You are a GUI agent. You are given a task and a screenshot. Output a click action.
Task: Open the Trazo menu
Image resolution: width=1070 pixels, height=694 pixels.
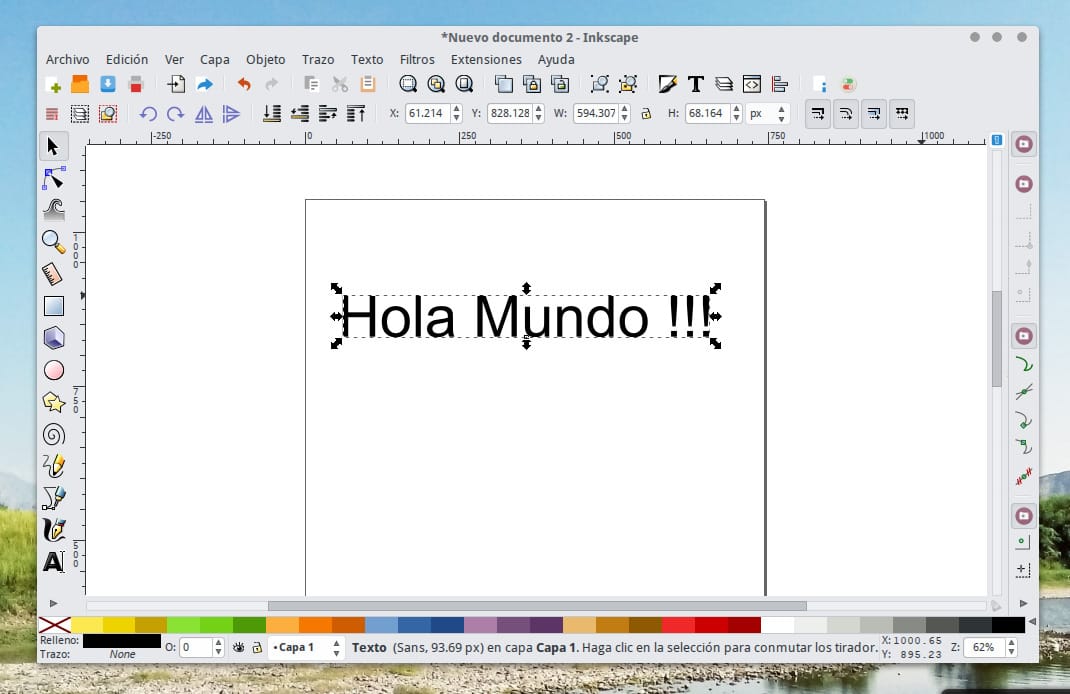tap(317, 60)
